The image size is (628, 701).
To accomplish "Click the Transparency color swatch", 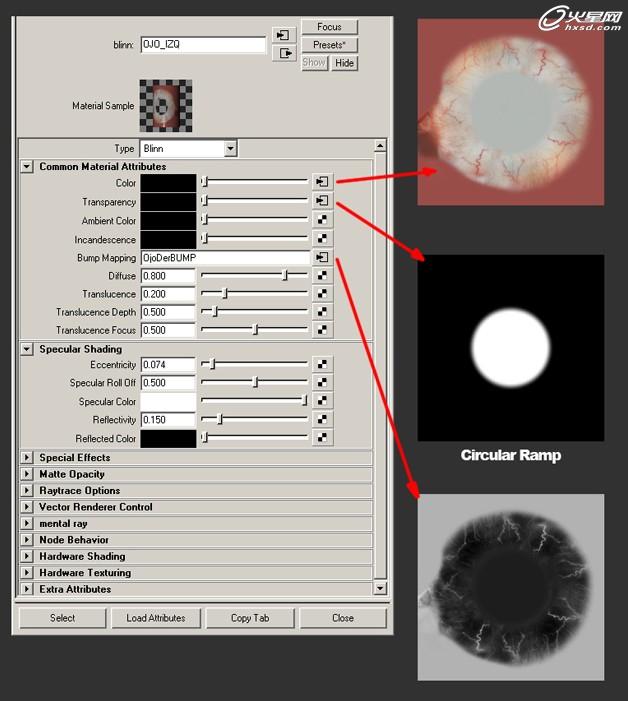I will [x=168, y=202].
